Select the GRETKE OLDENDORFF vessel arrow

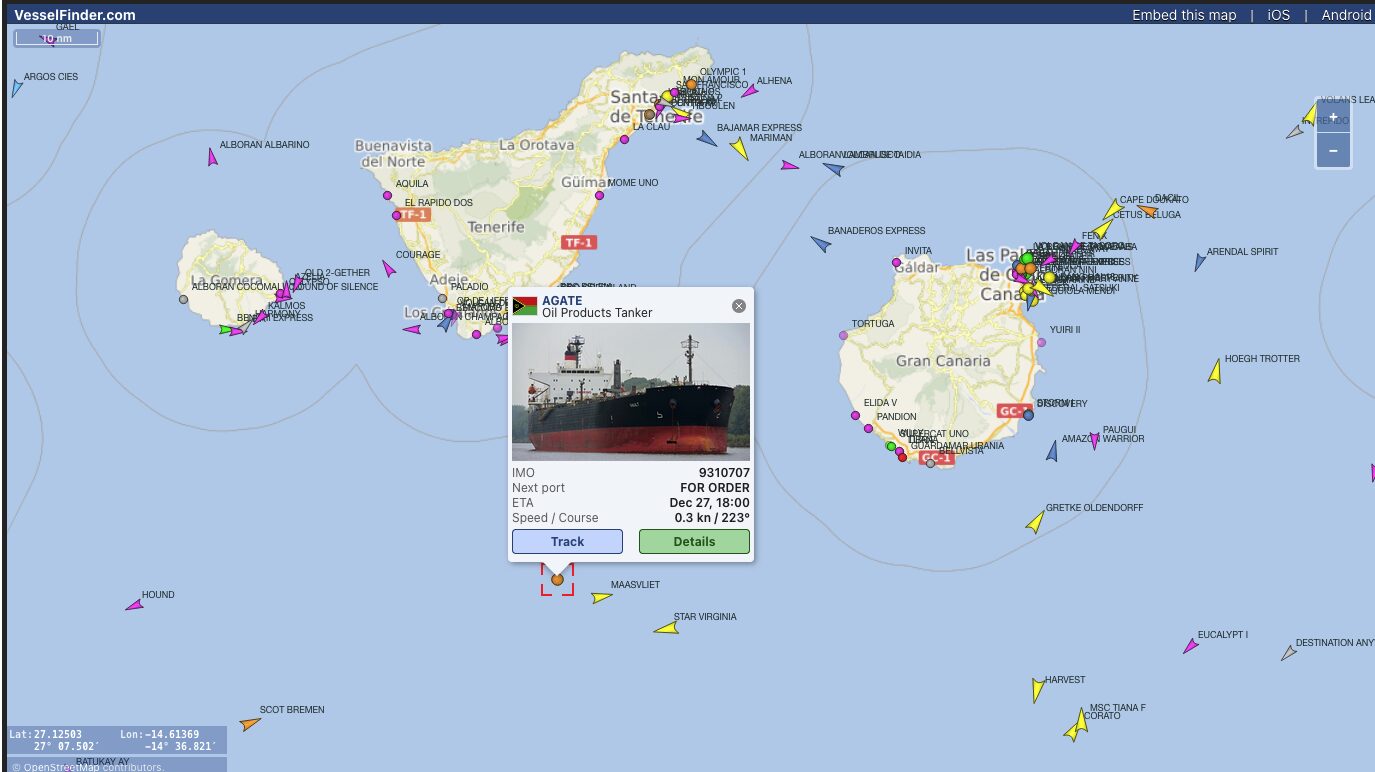[1035, 521]
